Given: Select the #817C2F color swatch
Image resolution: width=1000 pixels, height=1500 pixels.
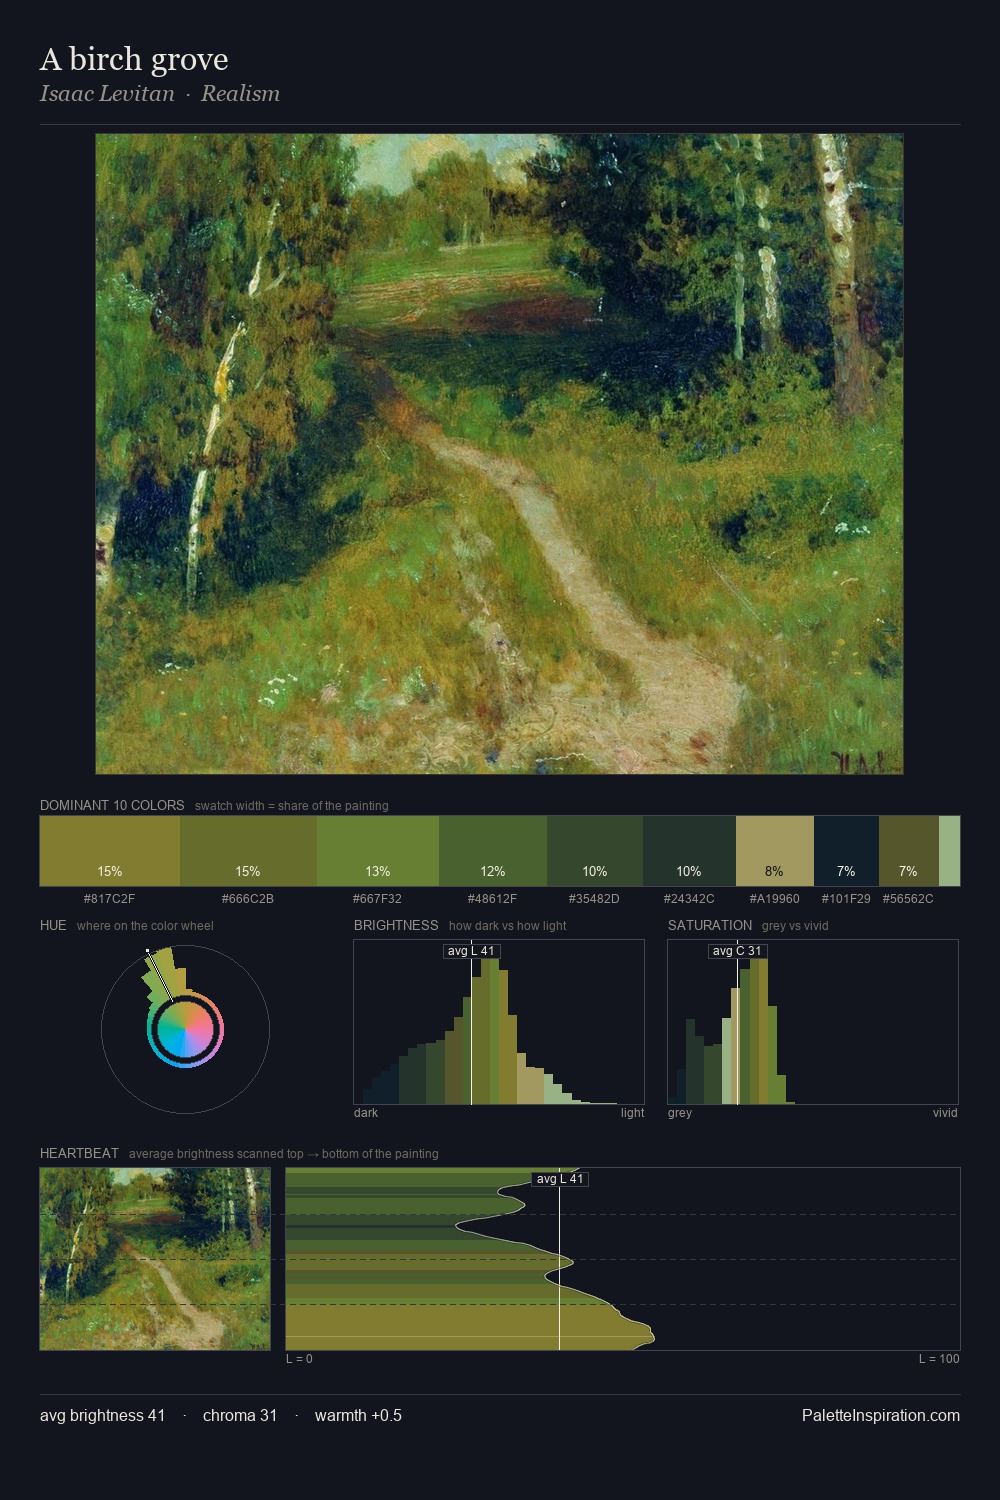Looking at the screenshot, I should click(110, 851).
